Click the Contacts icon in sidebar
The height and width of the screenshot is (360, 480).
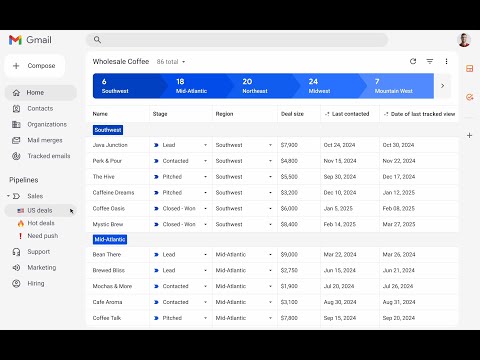point(16,109)
